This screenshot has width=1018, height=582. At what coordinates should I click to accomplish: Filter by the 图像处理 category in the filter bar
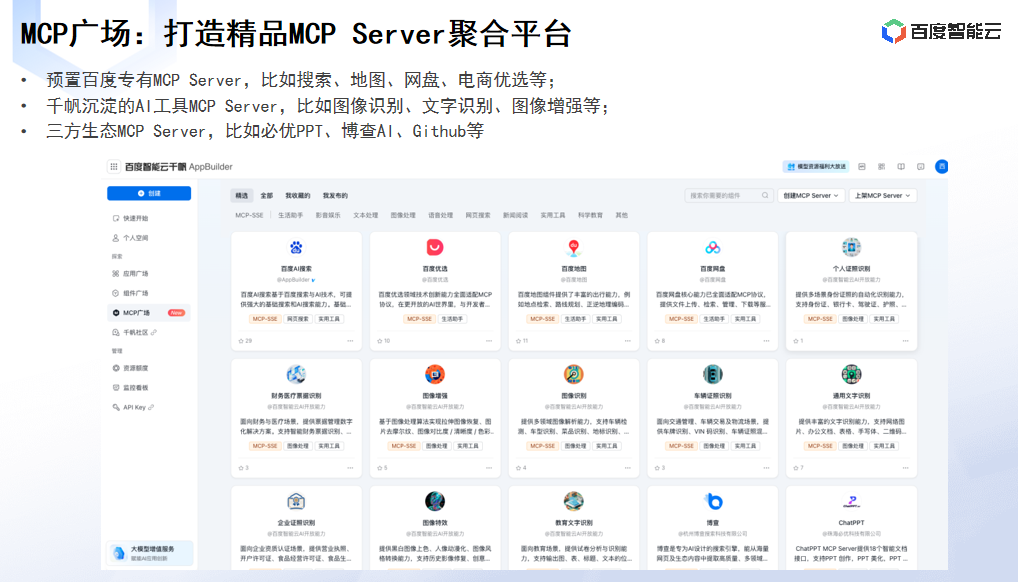(x=403, y=215)
